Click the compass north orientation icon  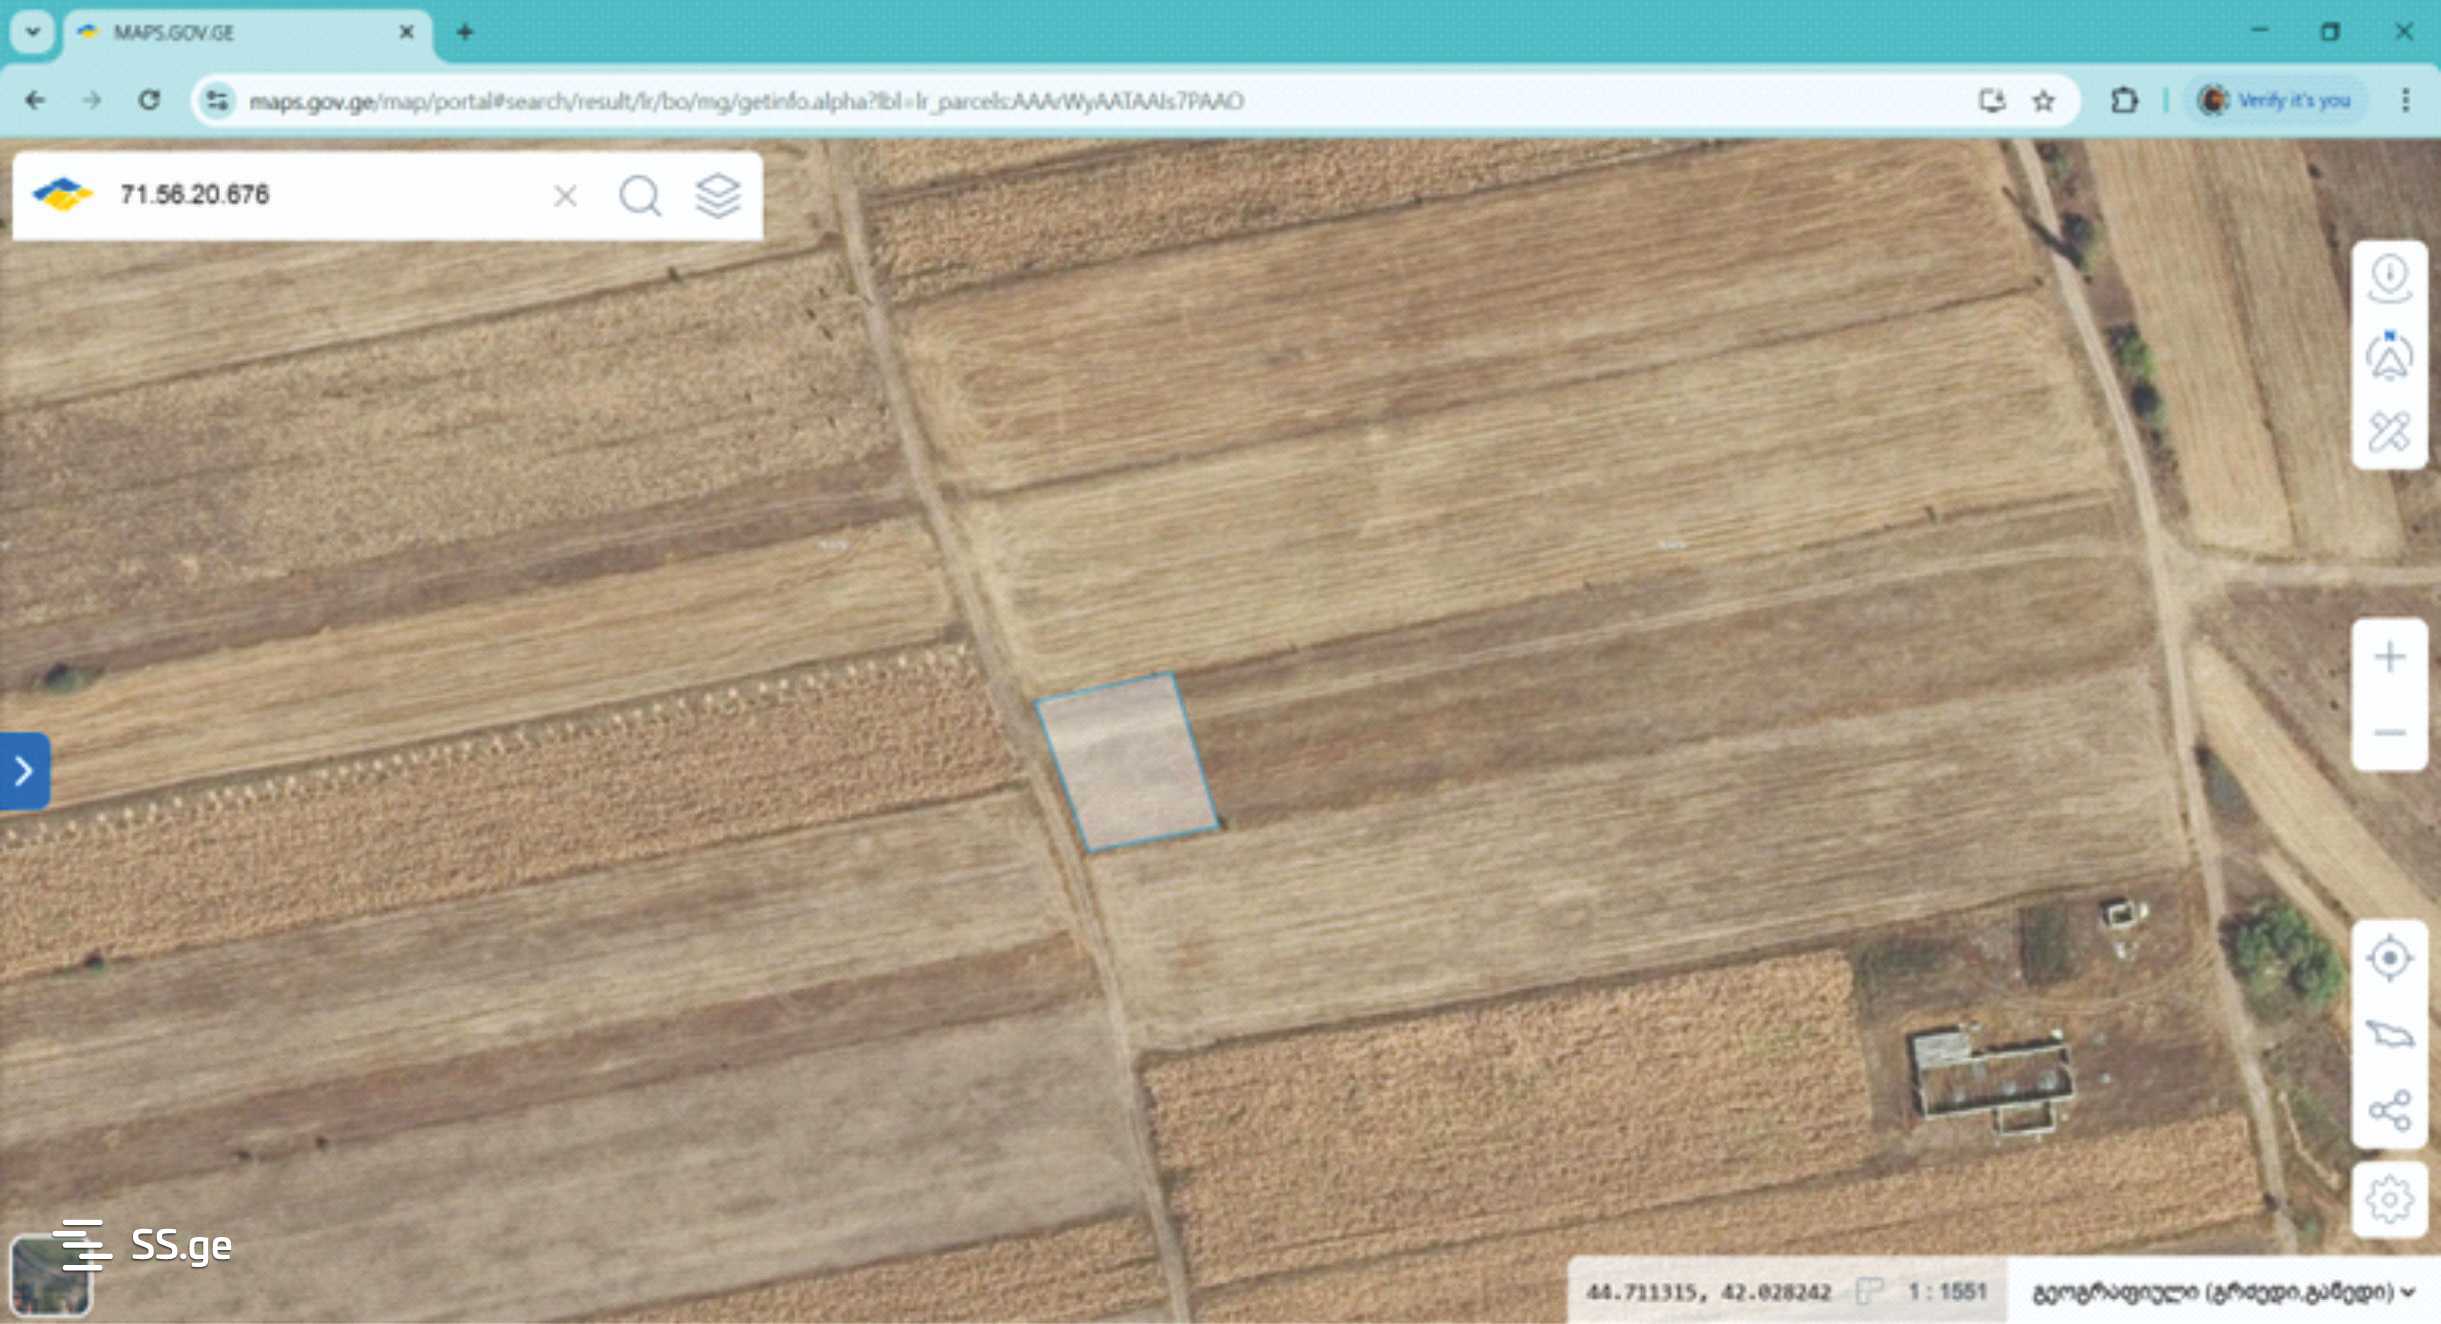[x=2389, y=356]
